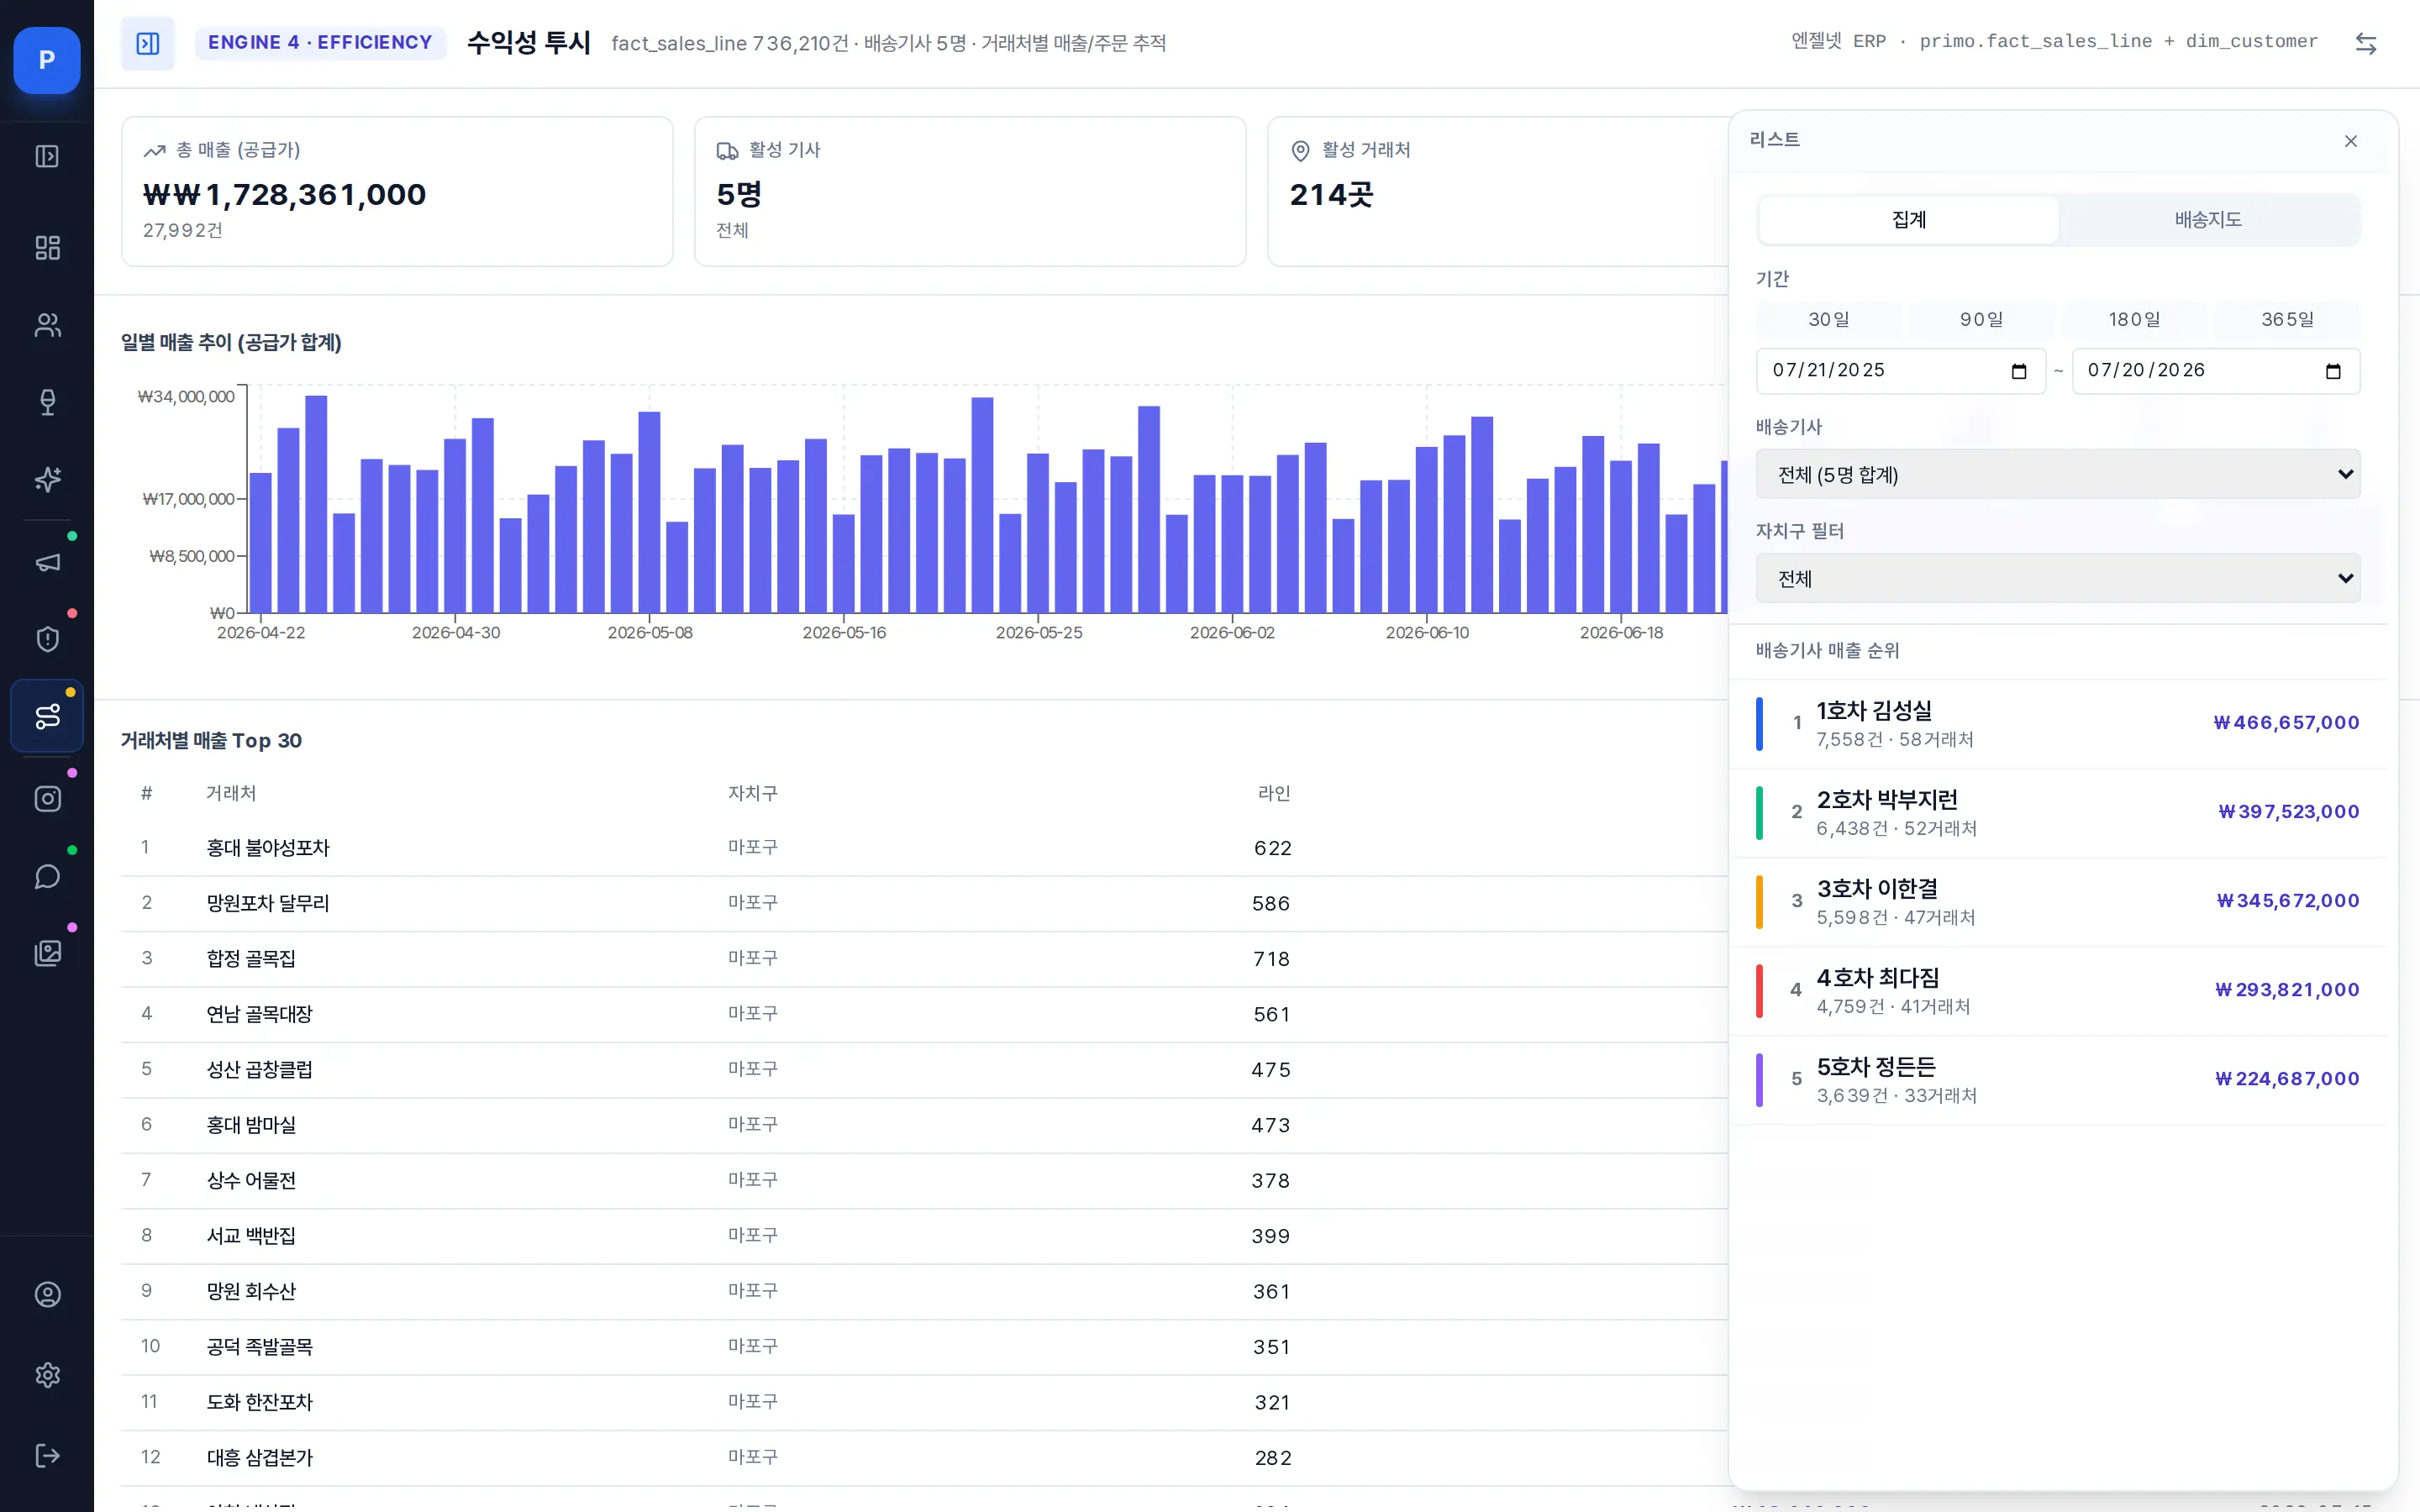The image size is (2420, 1512).
Task: Switch to the 집계 tab
Action: click(x=1908, y=220)
